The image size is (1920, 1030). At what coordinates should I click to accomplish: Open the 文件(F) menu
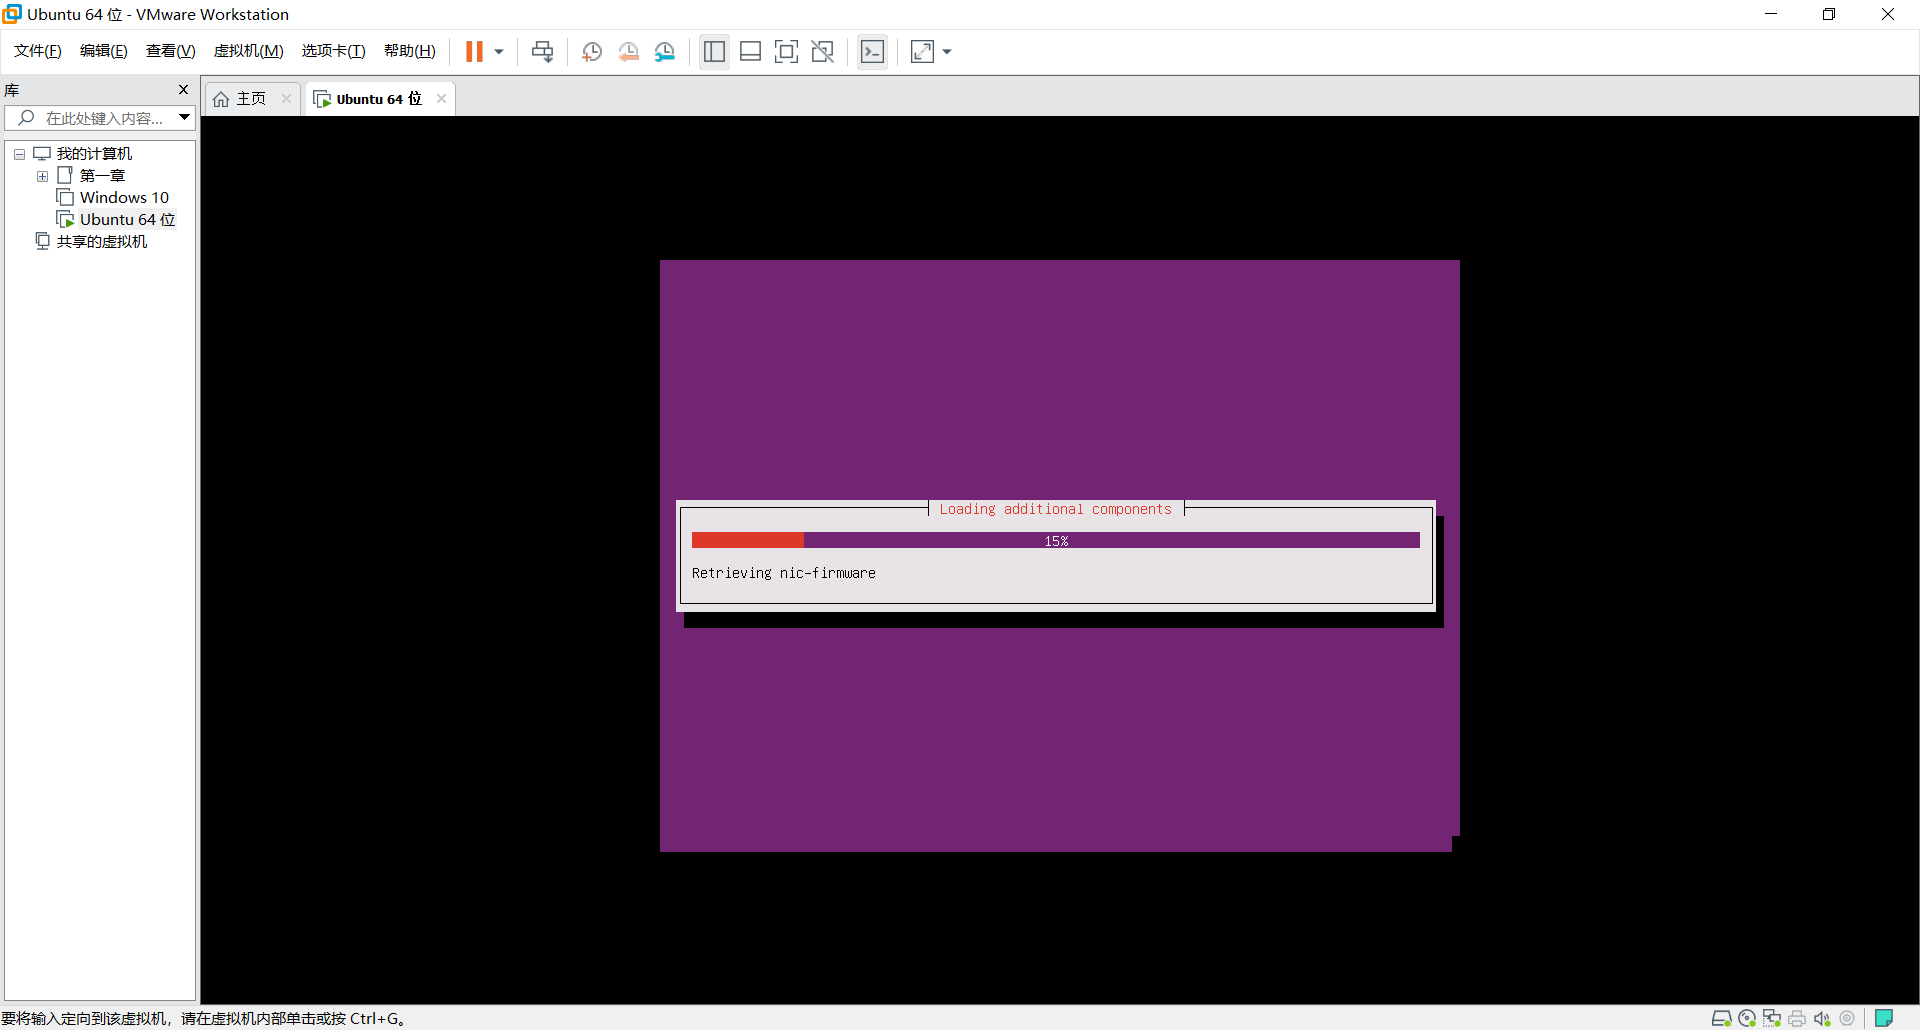[x=38, y=51]
